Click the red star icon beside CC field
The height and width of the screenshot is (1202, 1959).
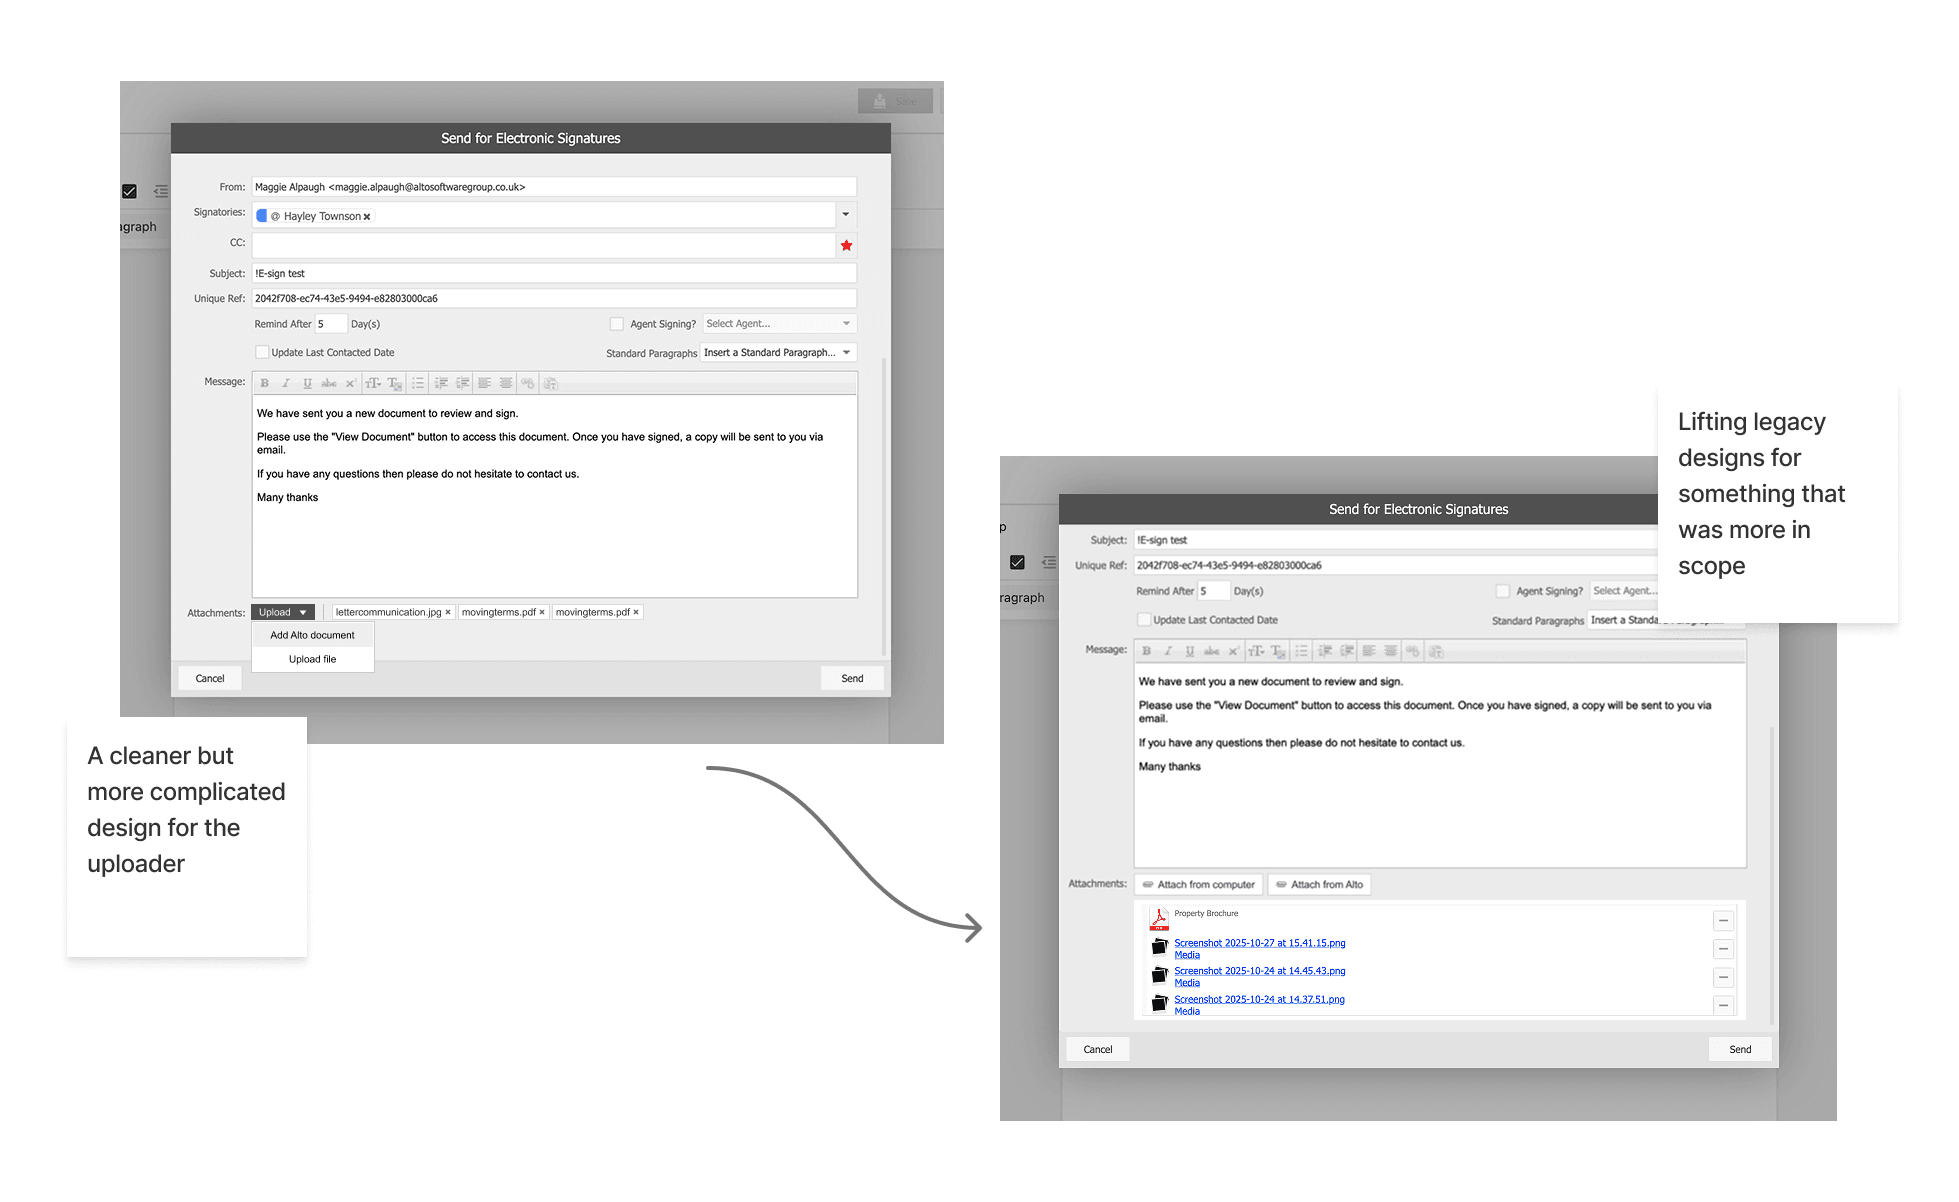846,245
